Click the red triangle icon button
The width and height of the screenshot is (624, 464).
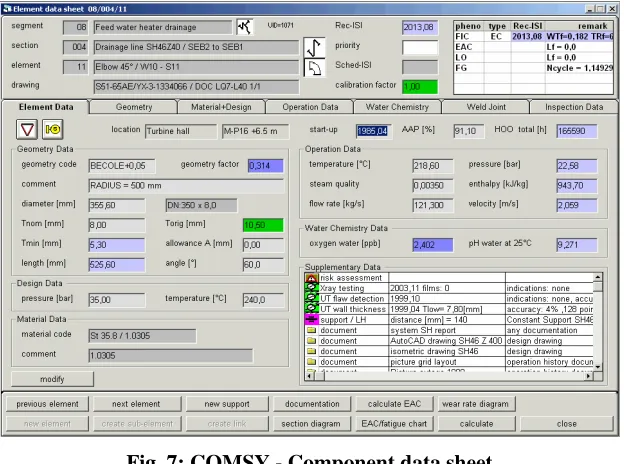point(27,129)
